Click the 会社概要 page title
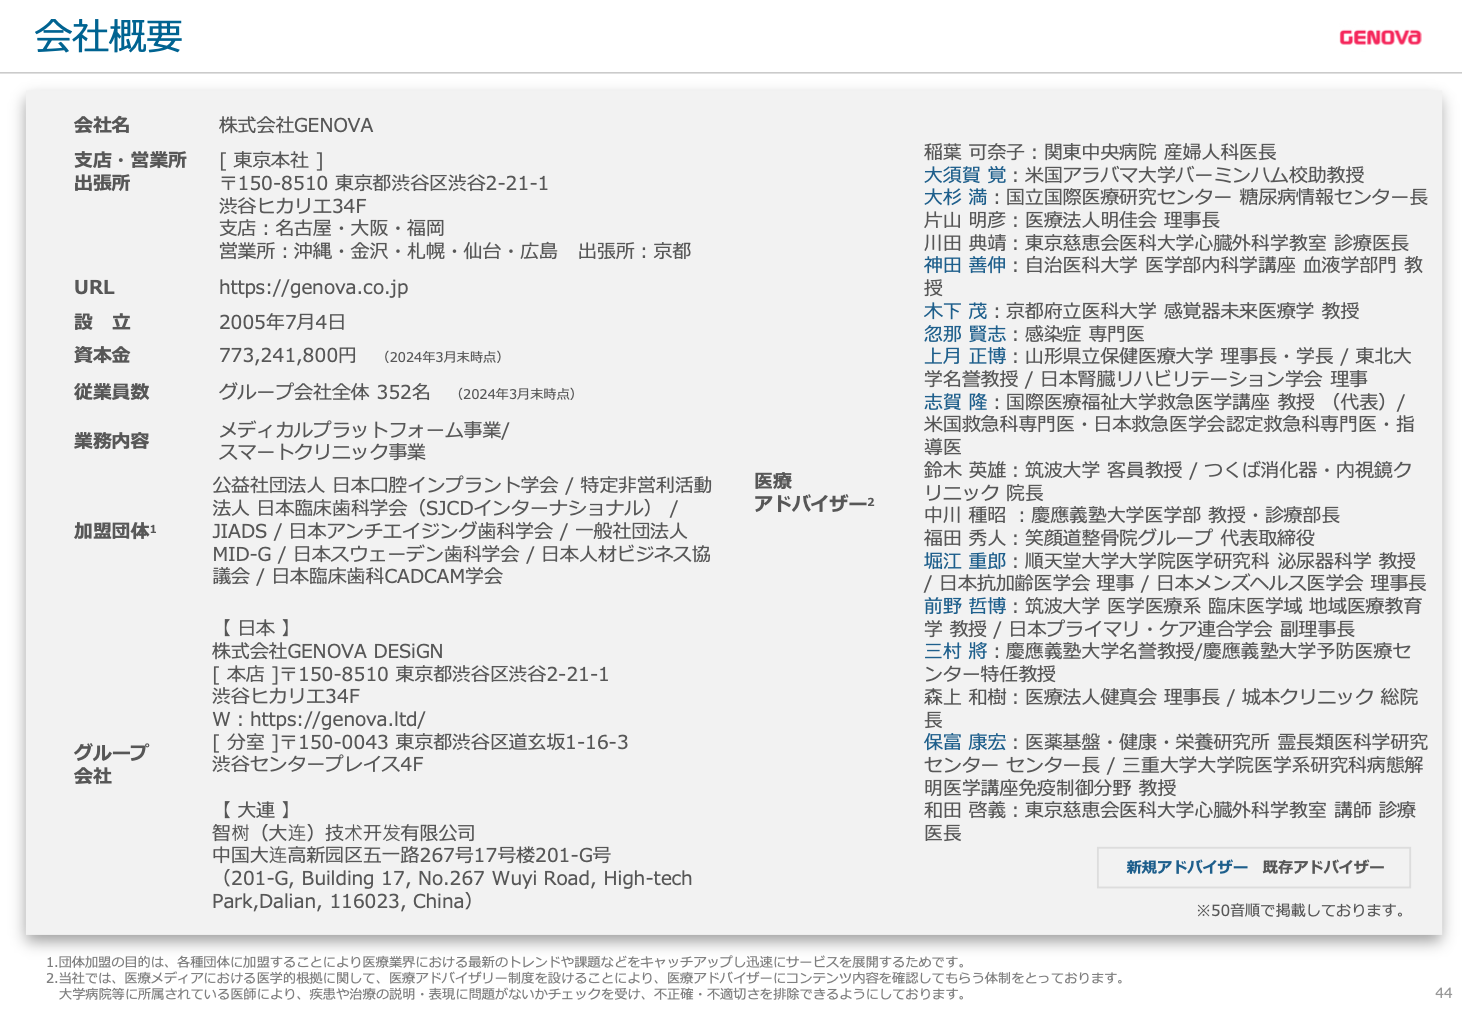 [x=108, y=36]
